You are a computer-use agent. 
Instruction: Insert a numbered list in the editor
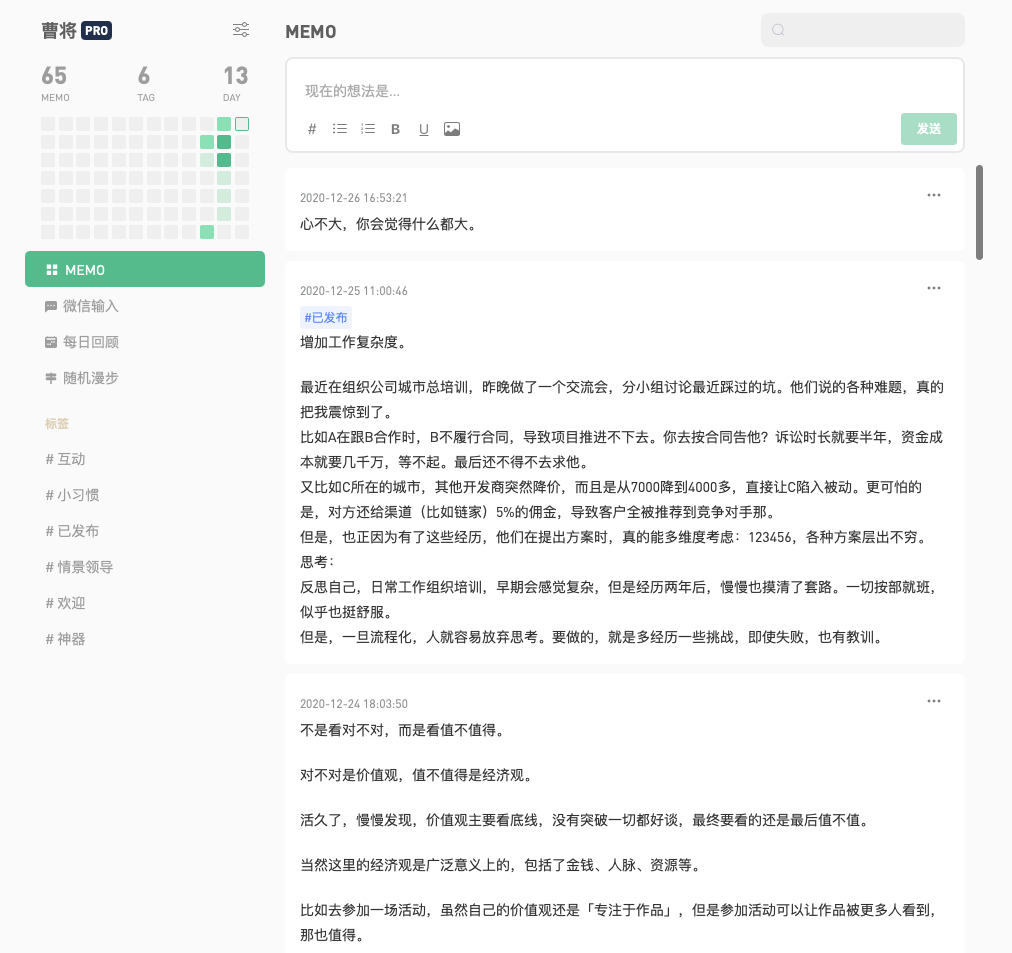point(368,129)
